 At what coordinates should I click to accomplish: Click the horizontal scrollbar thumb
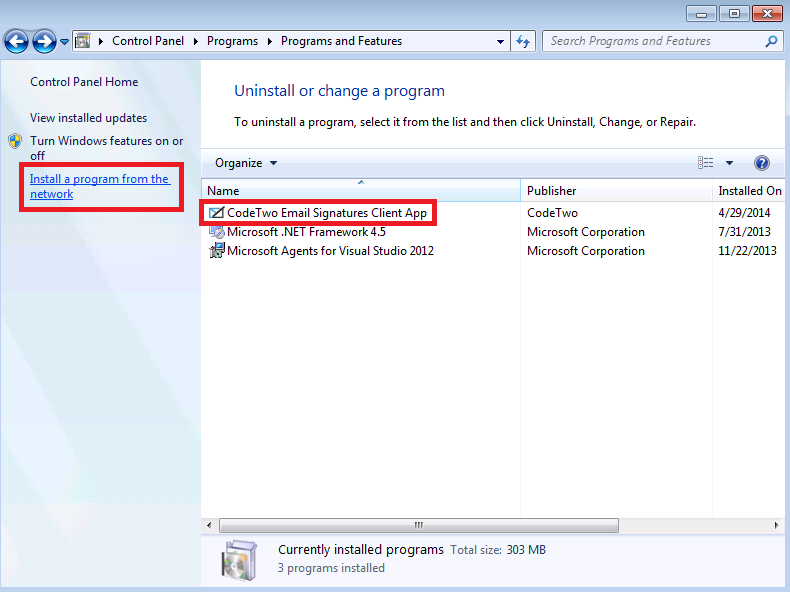coord(419,525)
